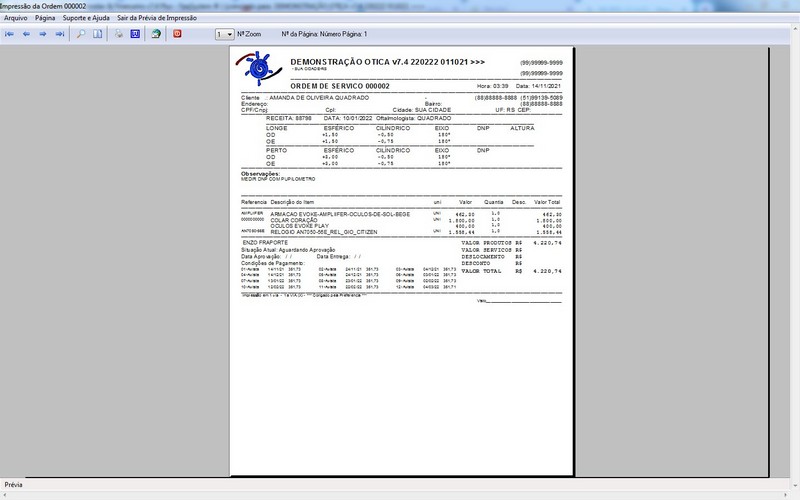Screen dimensions: 800x500
Task: Click the Prévia status bar text
Action: click(x=13, y=485)
